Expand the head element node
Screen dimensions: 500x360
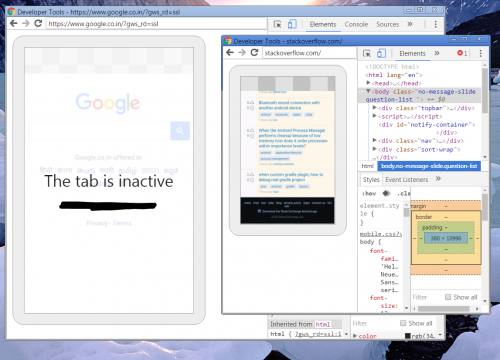tap(368, 83)
